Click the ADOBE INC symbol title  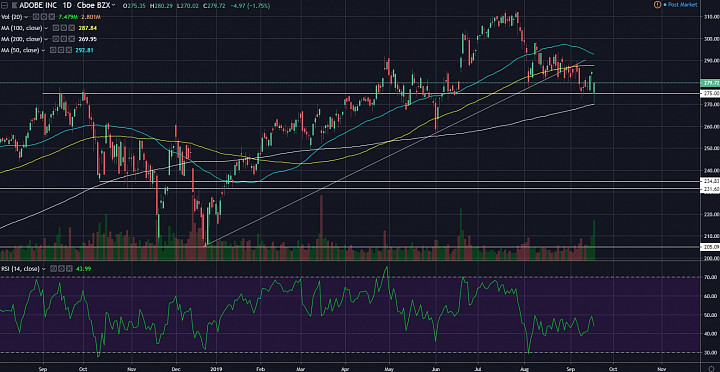[38, 5]
